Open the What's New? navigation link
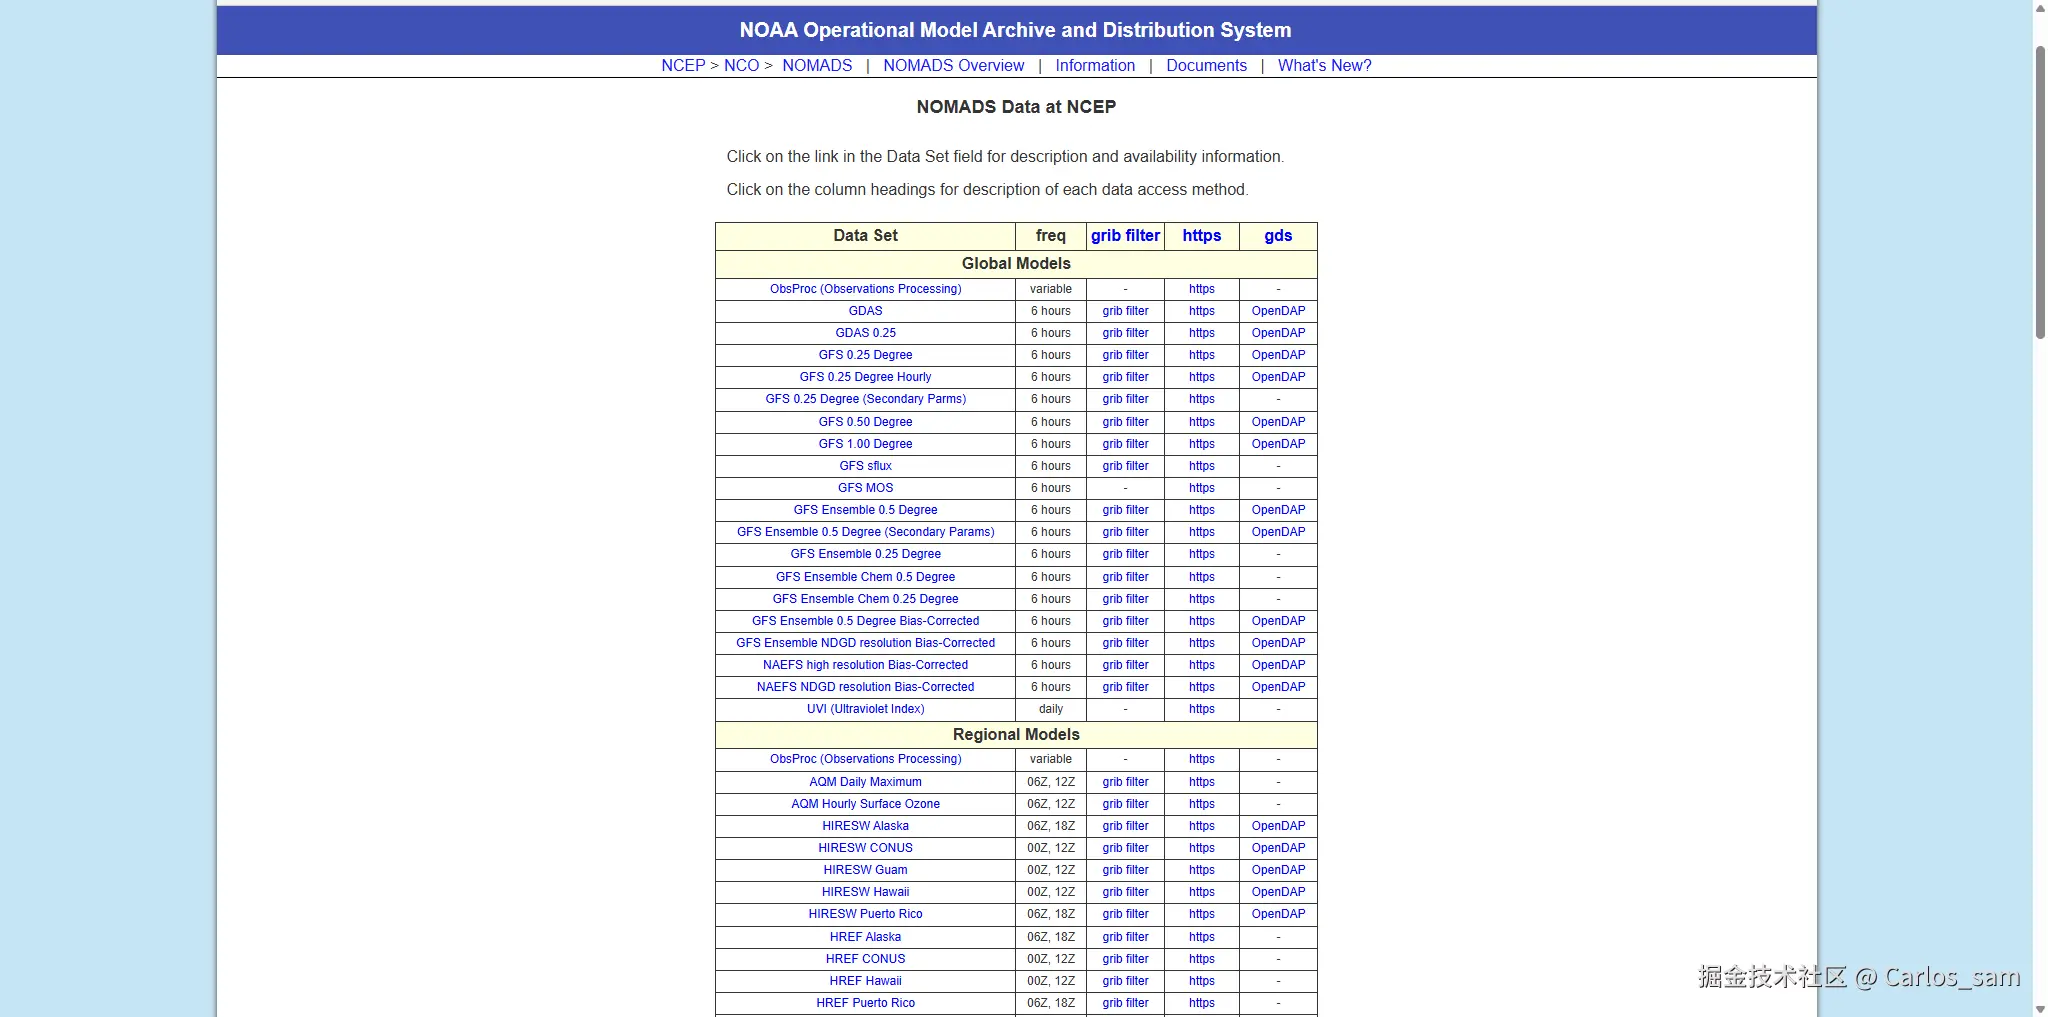The image size is (2048, 1017). 1324,66
